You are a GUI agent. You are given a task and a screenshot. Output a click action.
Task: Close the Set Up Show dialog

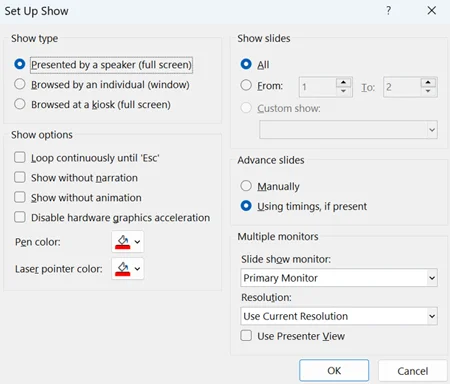[432, 11]
